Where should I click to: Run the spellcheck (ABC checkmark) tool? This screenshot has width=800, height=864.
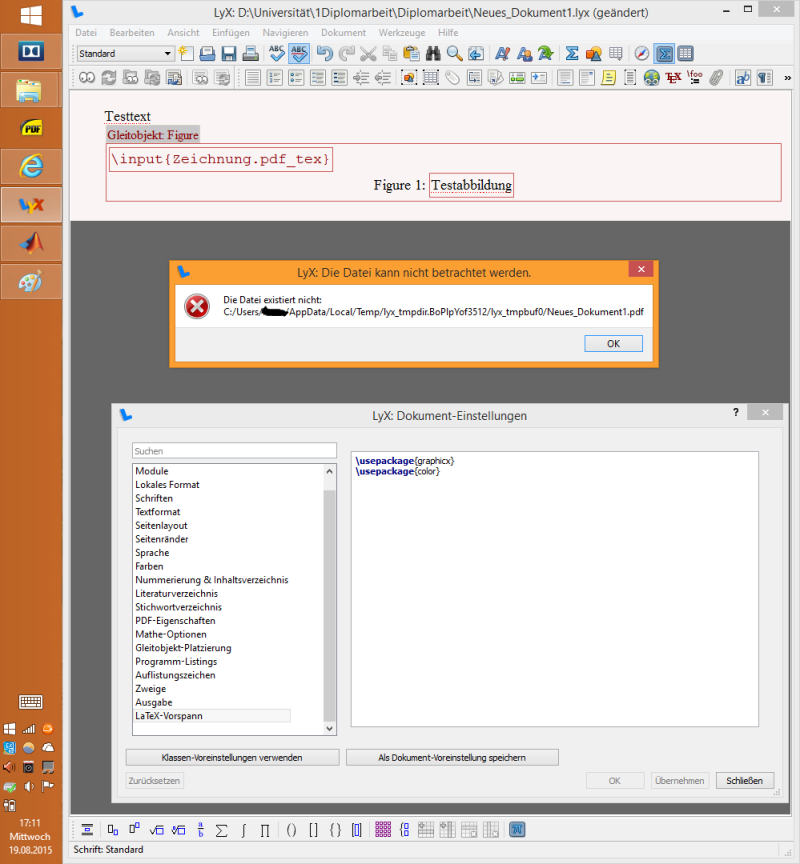click(277, 53)
